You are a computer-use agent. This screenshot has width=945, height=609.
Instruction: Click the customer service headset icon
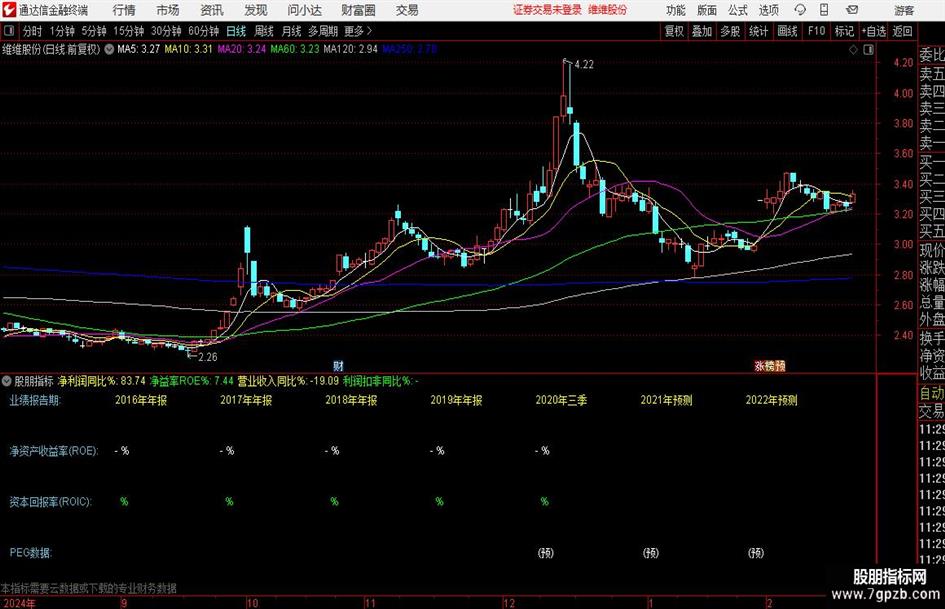click(x=800, y=10)
